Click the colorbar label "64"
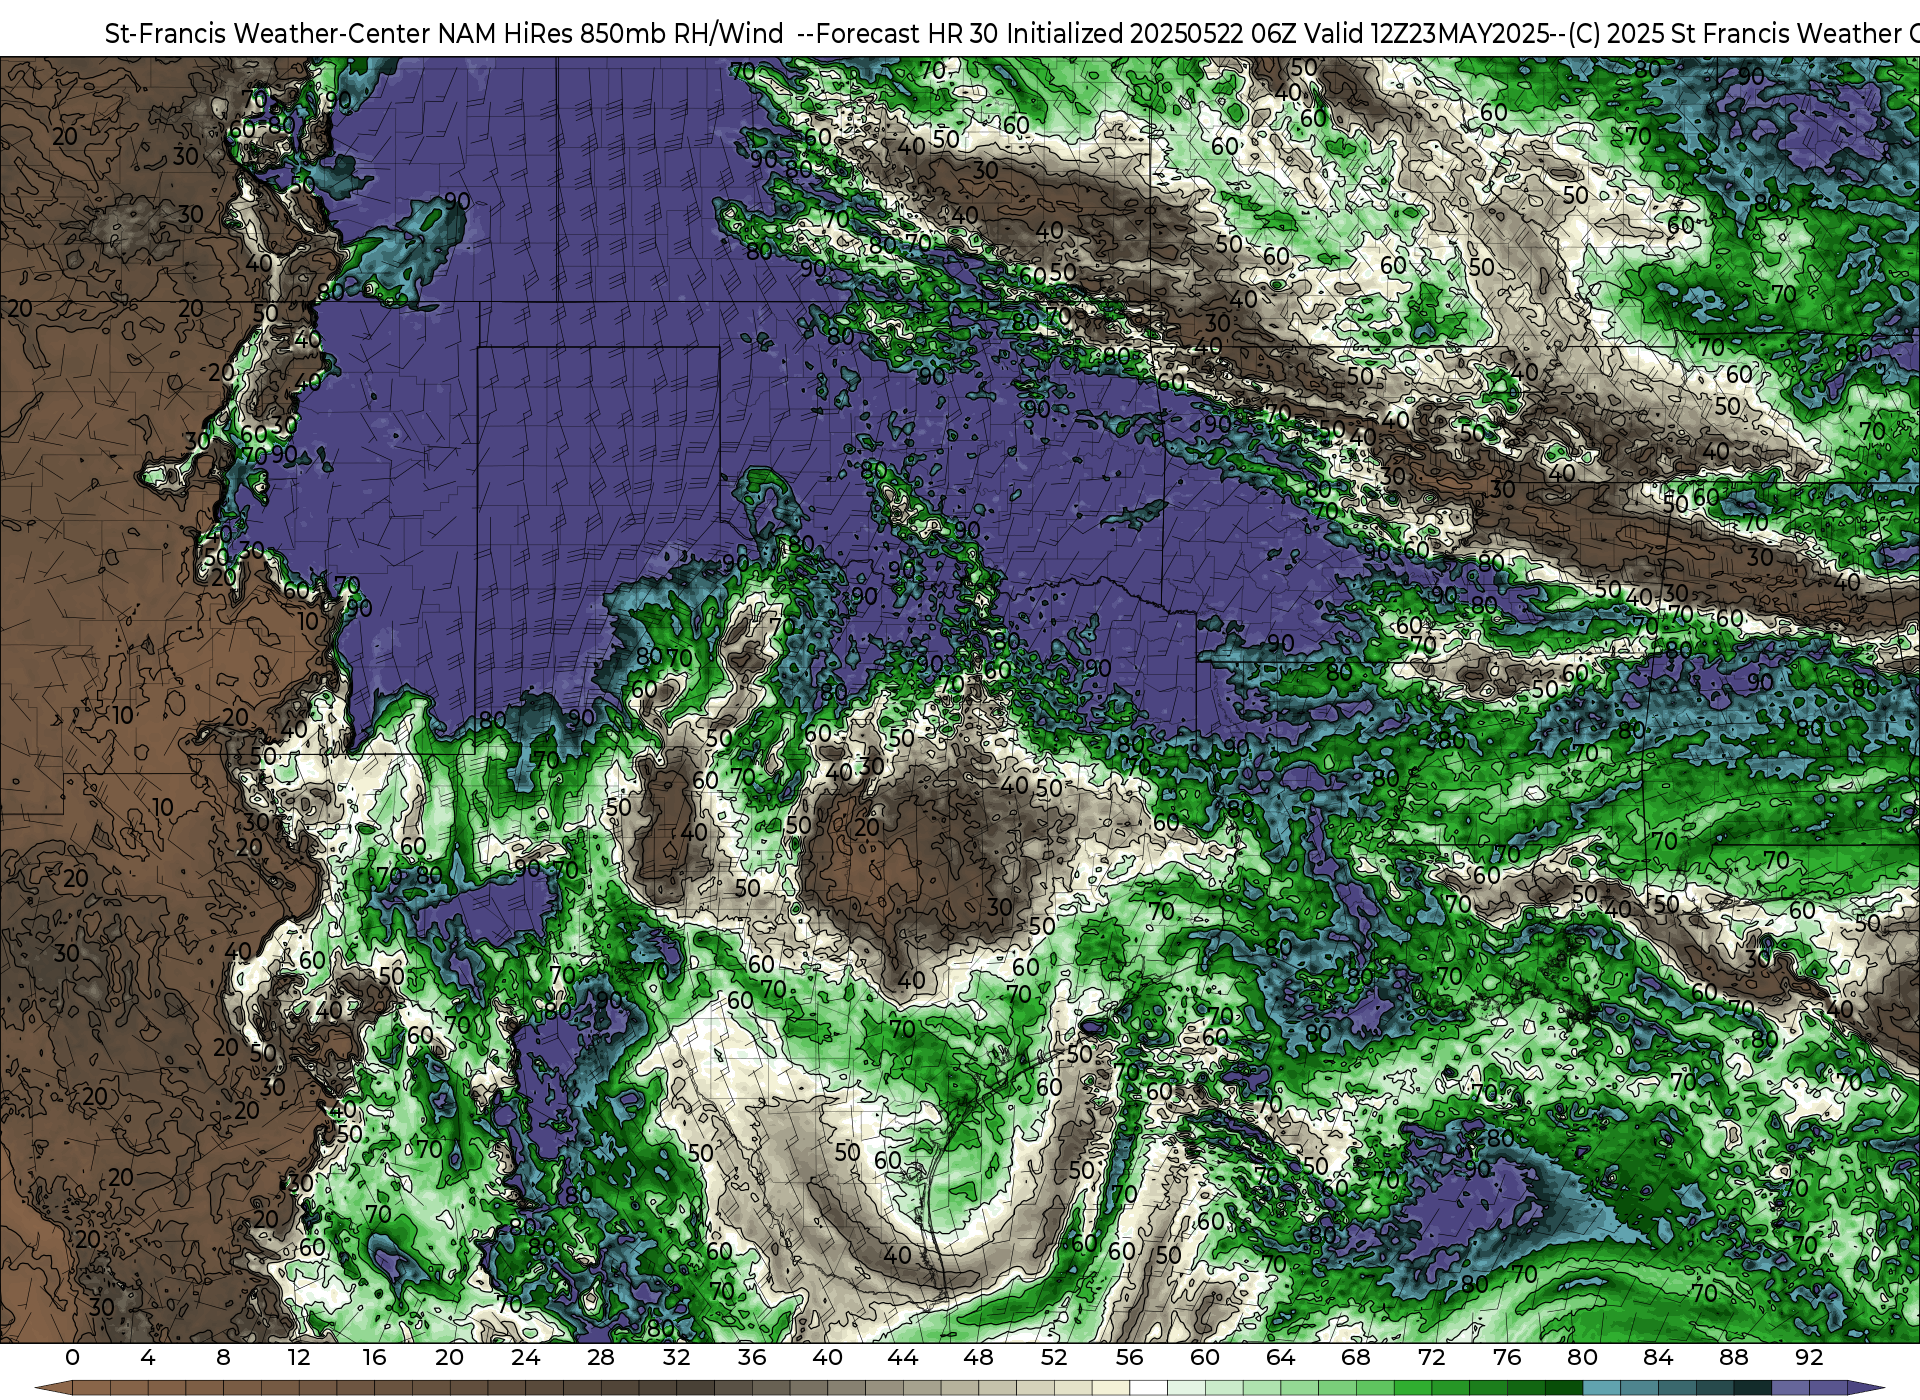The height and width of the screenshot is (1400, 1920). [1280, 1357]
